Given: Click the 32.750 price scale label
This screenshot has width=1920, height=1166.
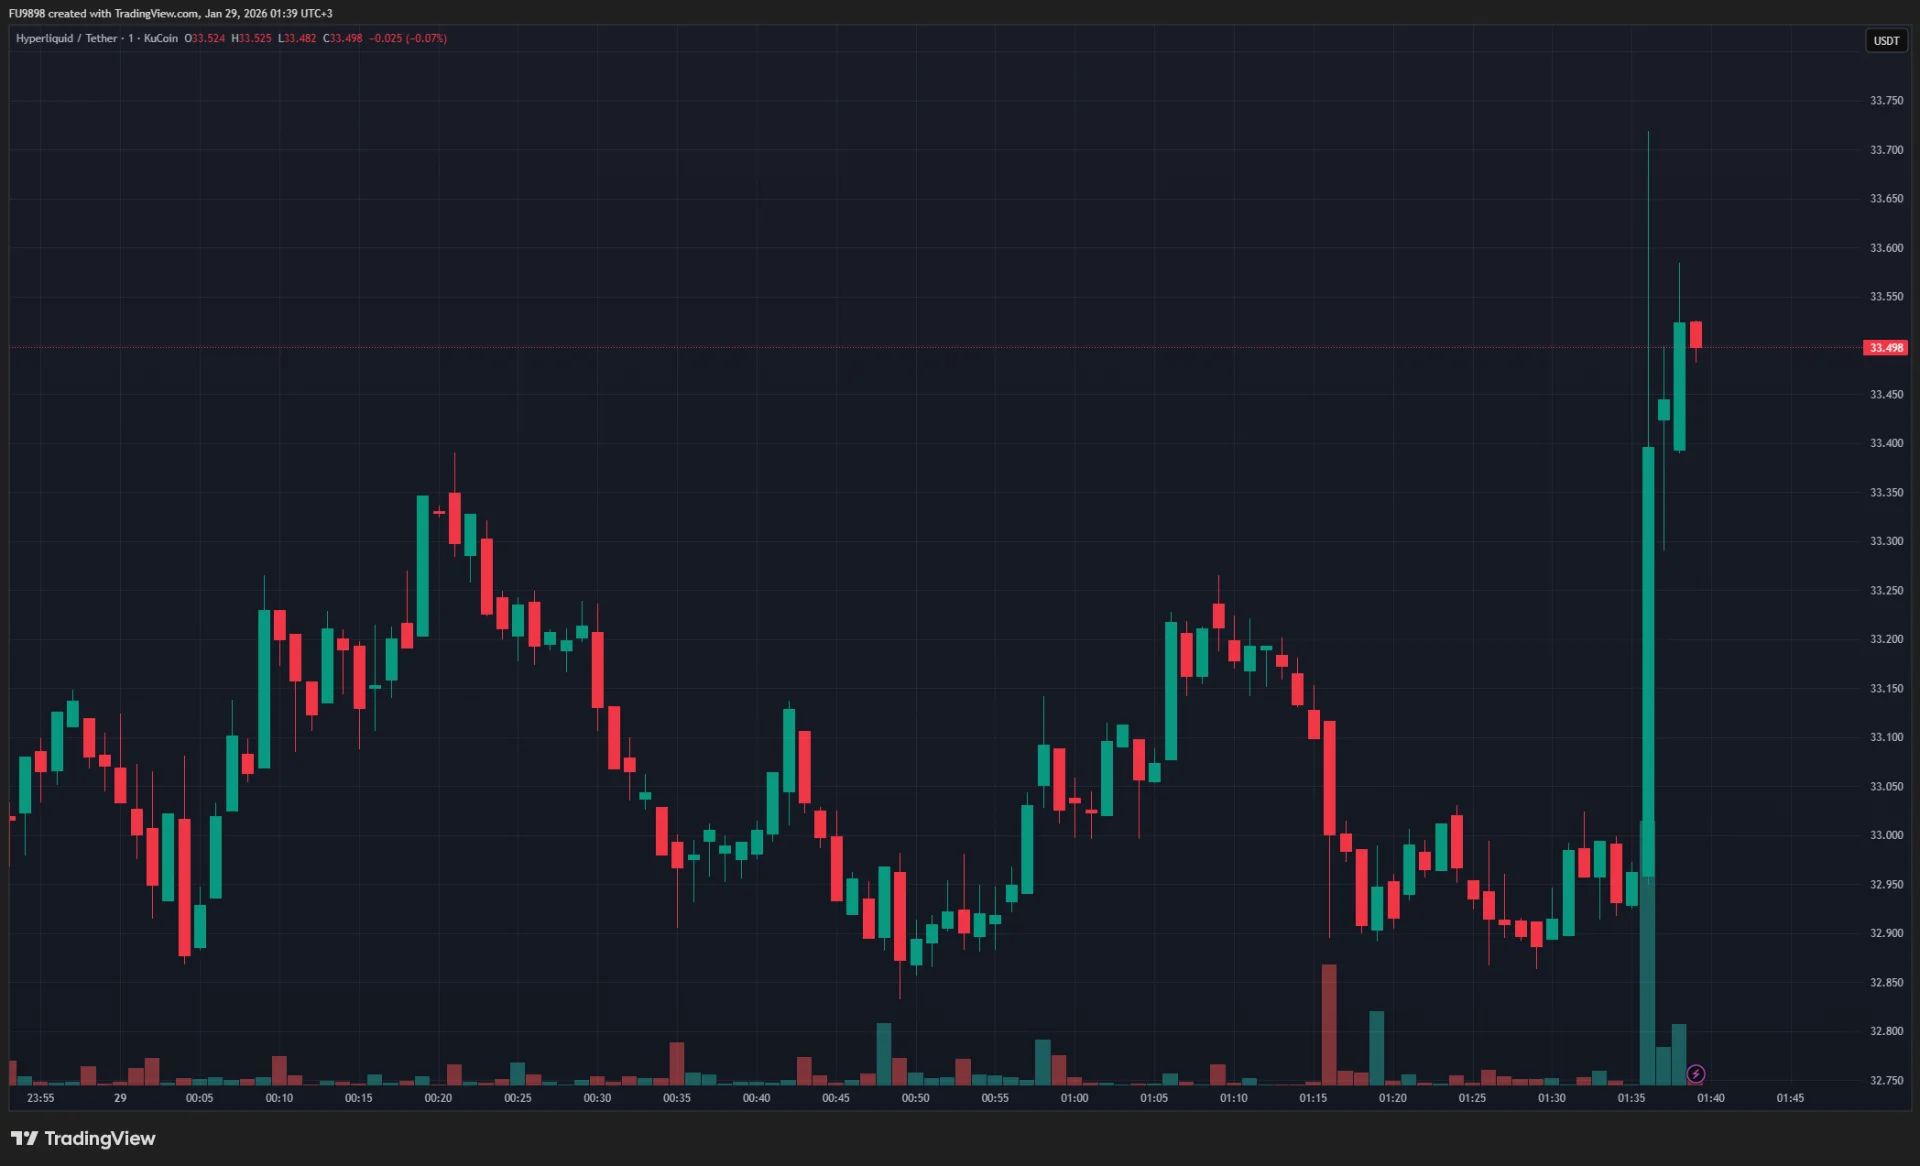Looking at the screenshot, I should pyautogui.click(x=1886, y=1080).
